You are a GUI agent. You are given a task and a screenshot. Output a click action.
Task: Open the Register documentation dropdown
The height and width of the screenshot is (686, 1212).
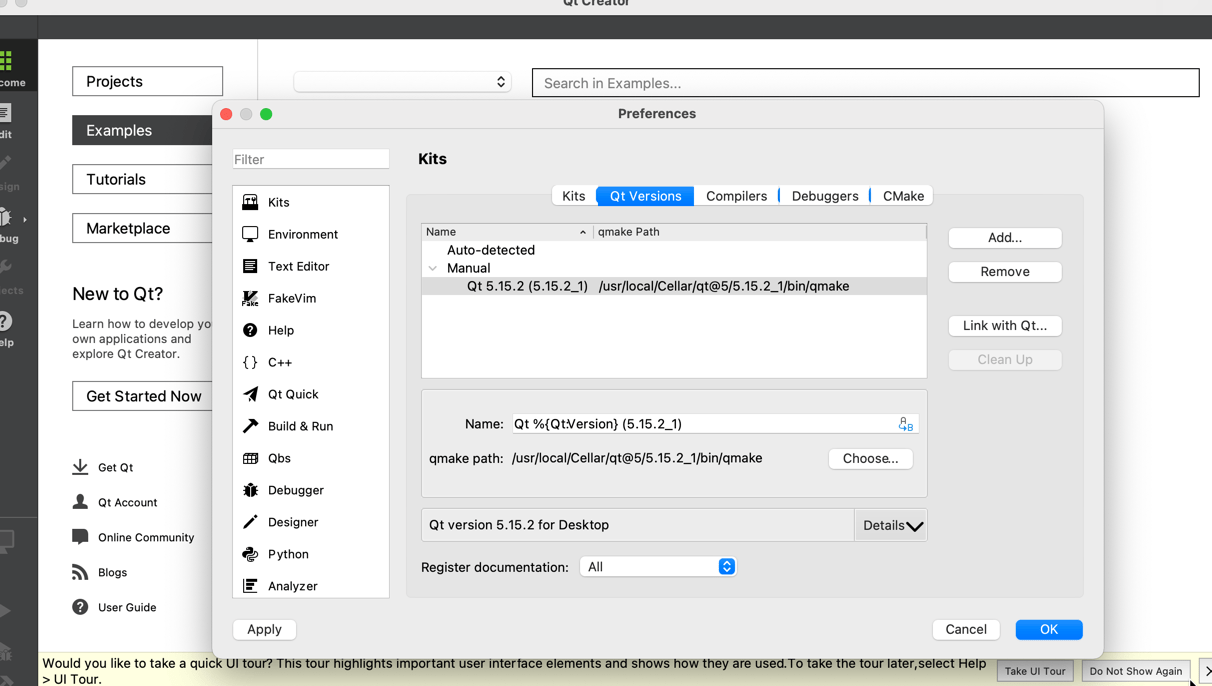tap(658, 566)
